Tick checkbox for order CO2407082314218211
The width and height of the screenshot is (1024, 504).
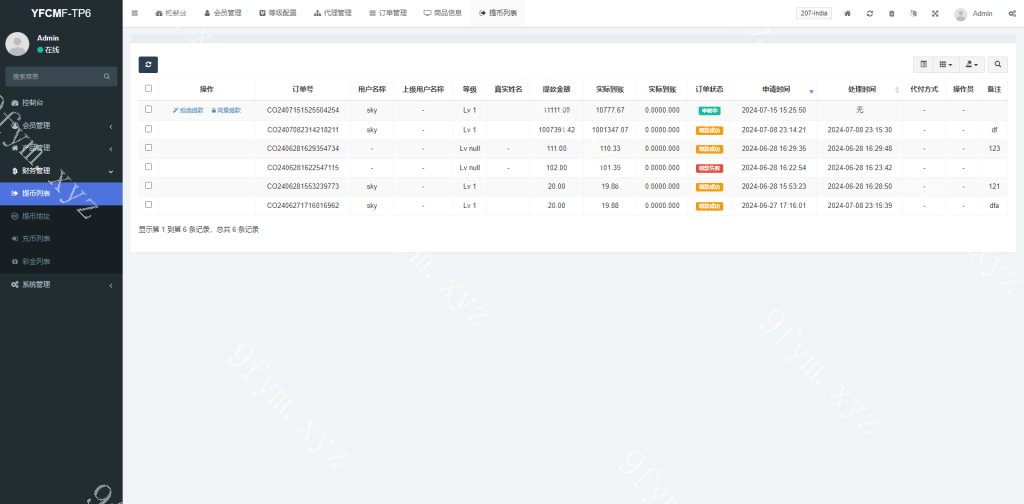click(148, 129)
